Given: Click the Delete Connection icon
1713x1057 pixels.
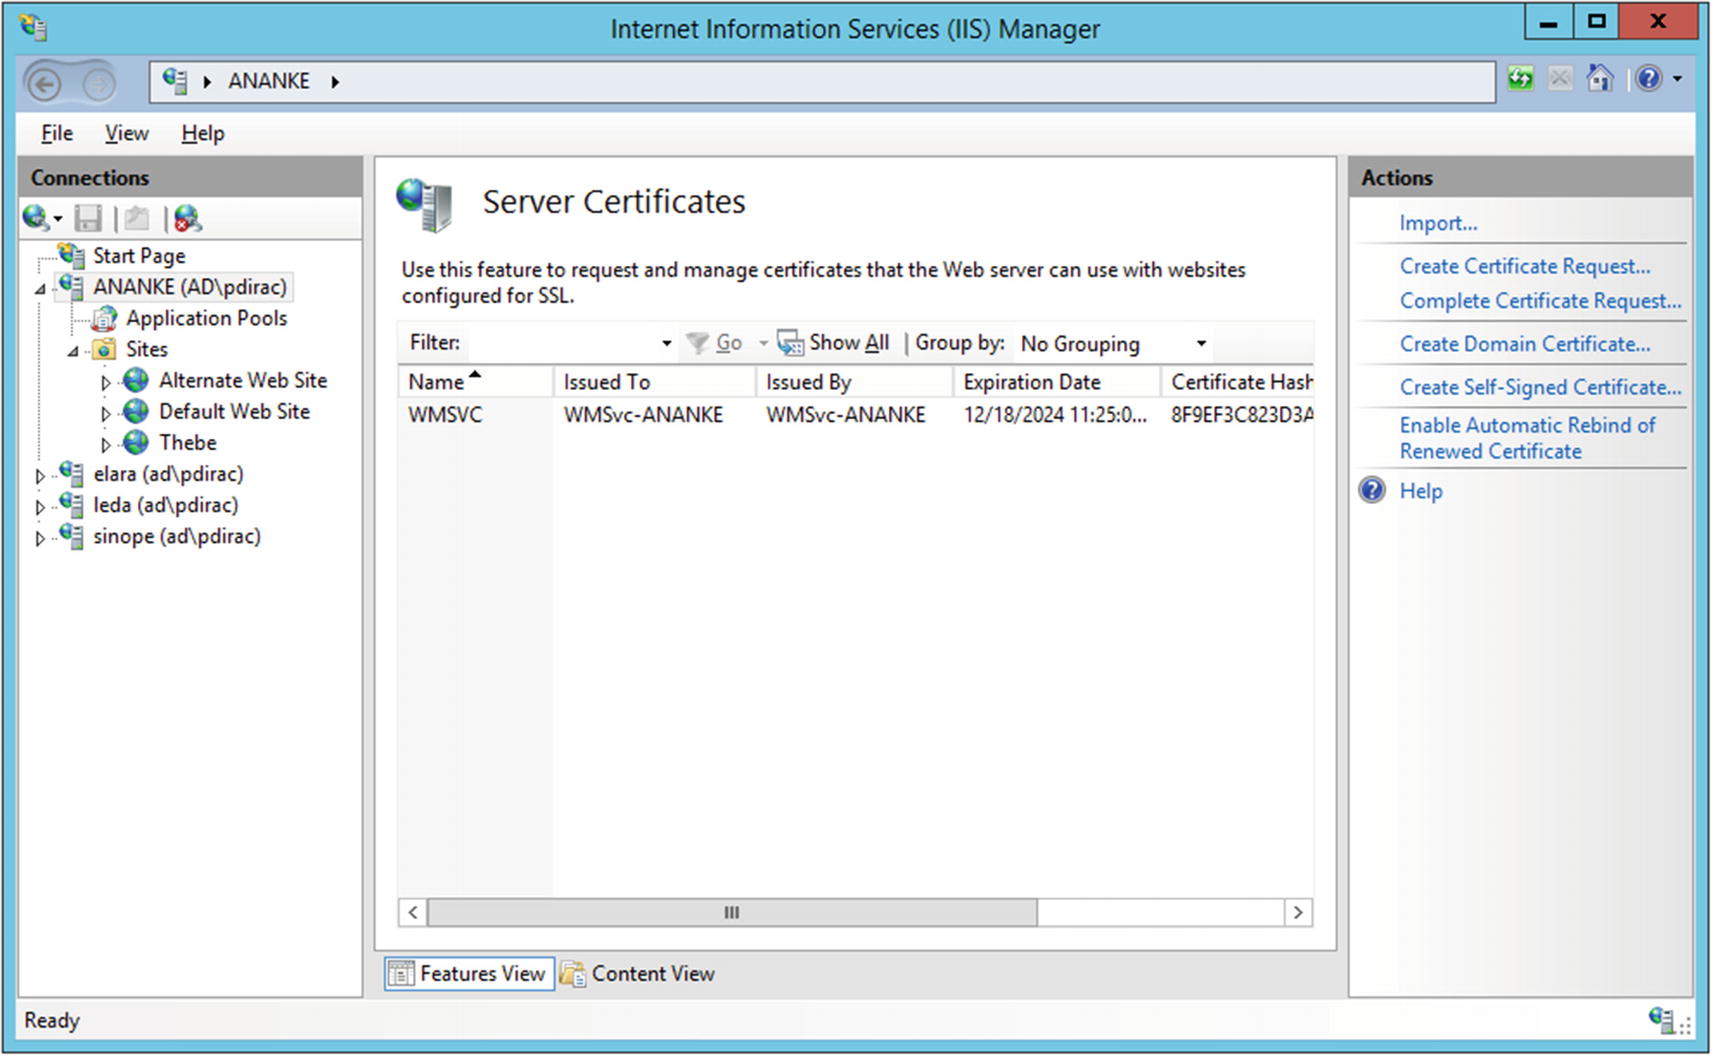Looking at the screenshot, I should pos(187,218).
